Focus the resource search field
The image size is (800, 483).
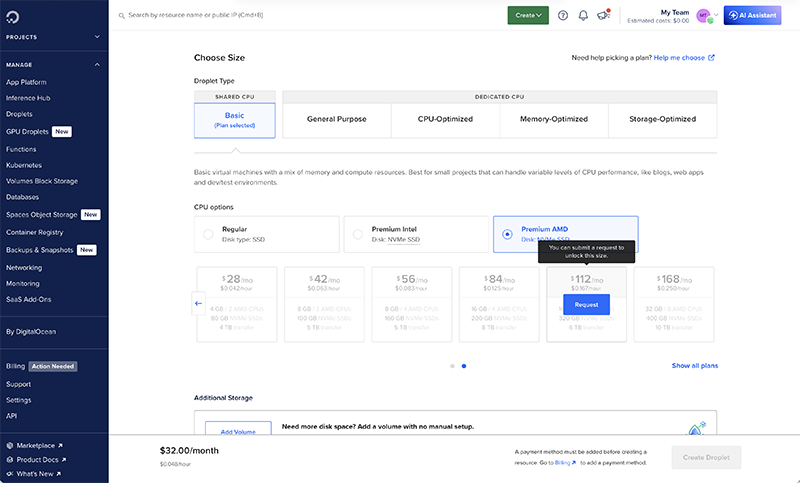300,16
